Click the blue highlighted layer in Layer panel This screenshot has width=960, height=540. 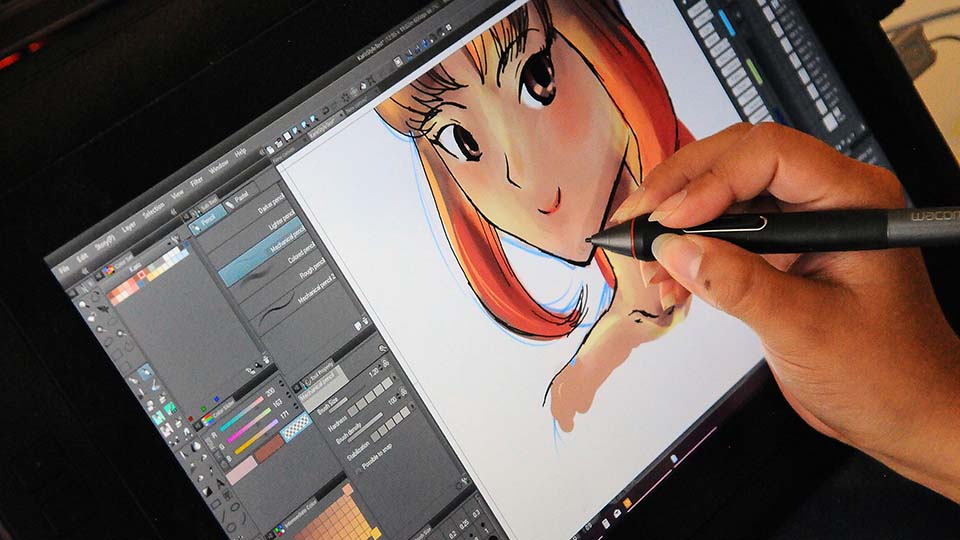click(x=724, y=22)
